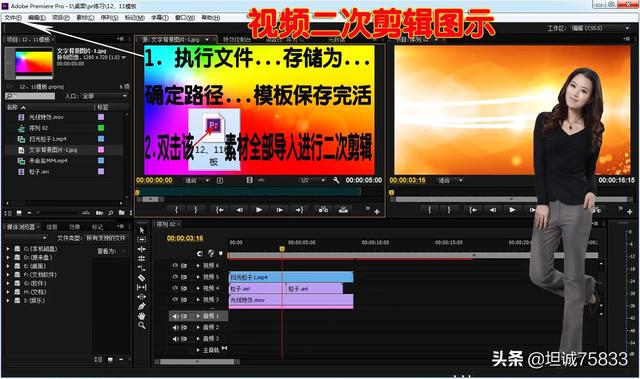Mark Out point in program monitor
Screen dimensions: 640x379
pyautogui.click(x=449, y=210)
